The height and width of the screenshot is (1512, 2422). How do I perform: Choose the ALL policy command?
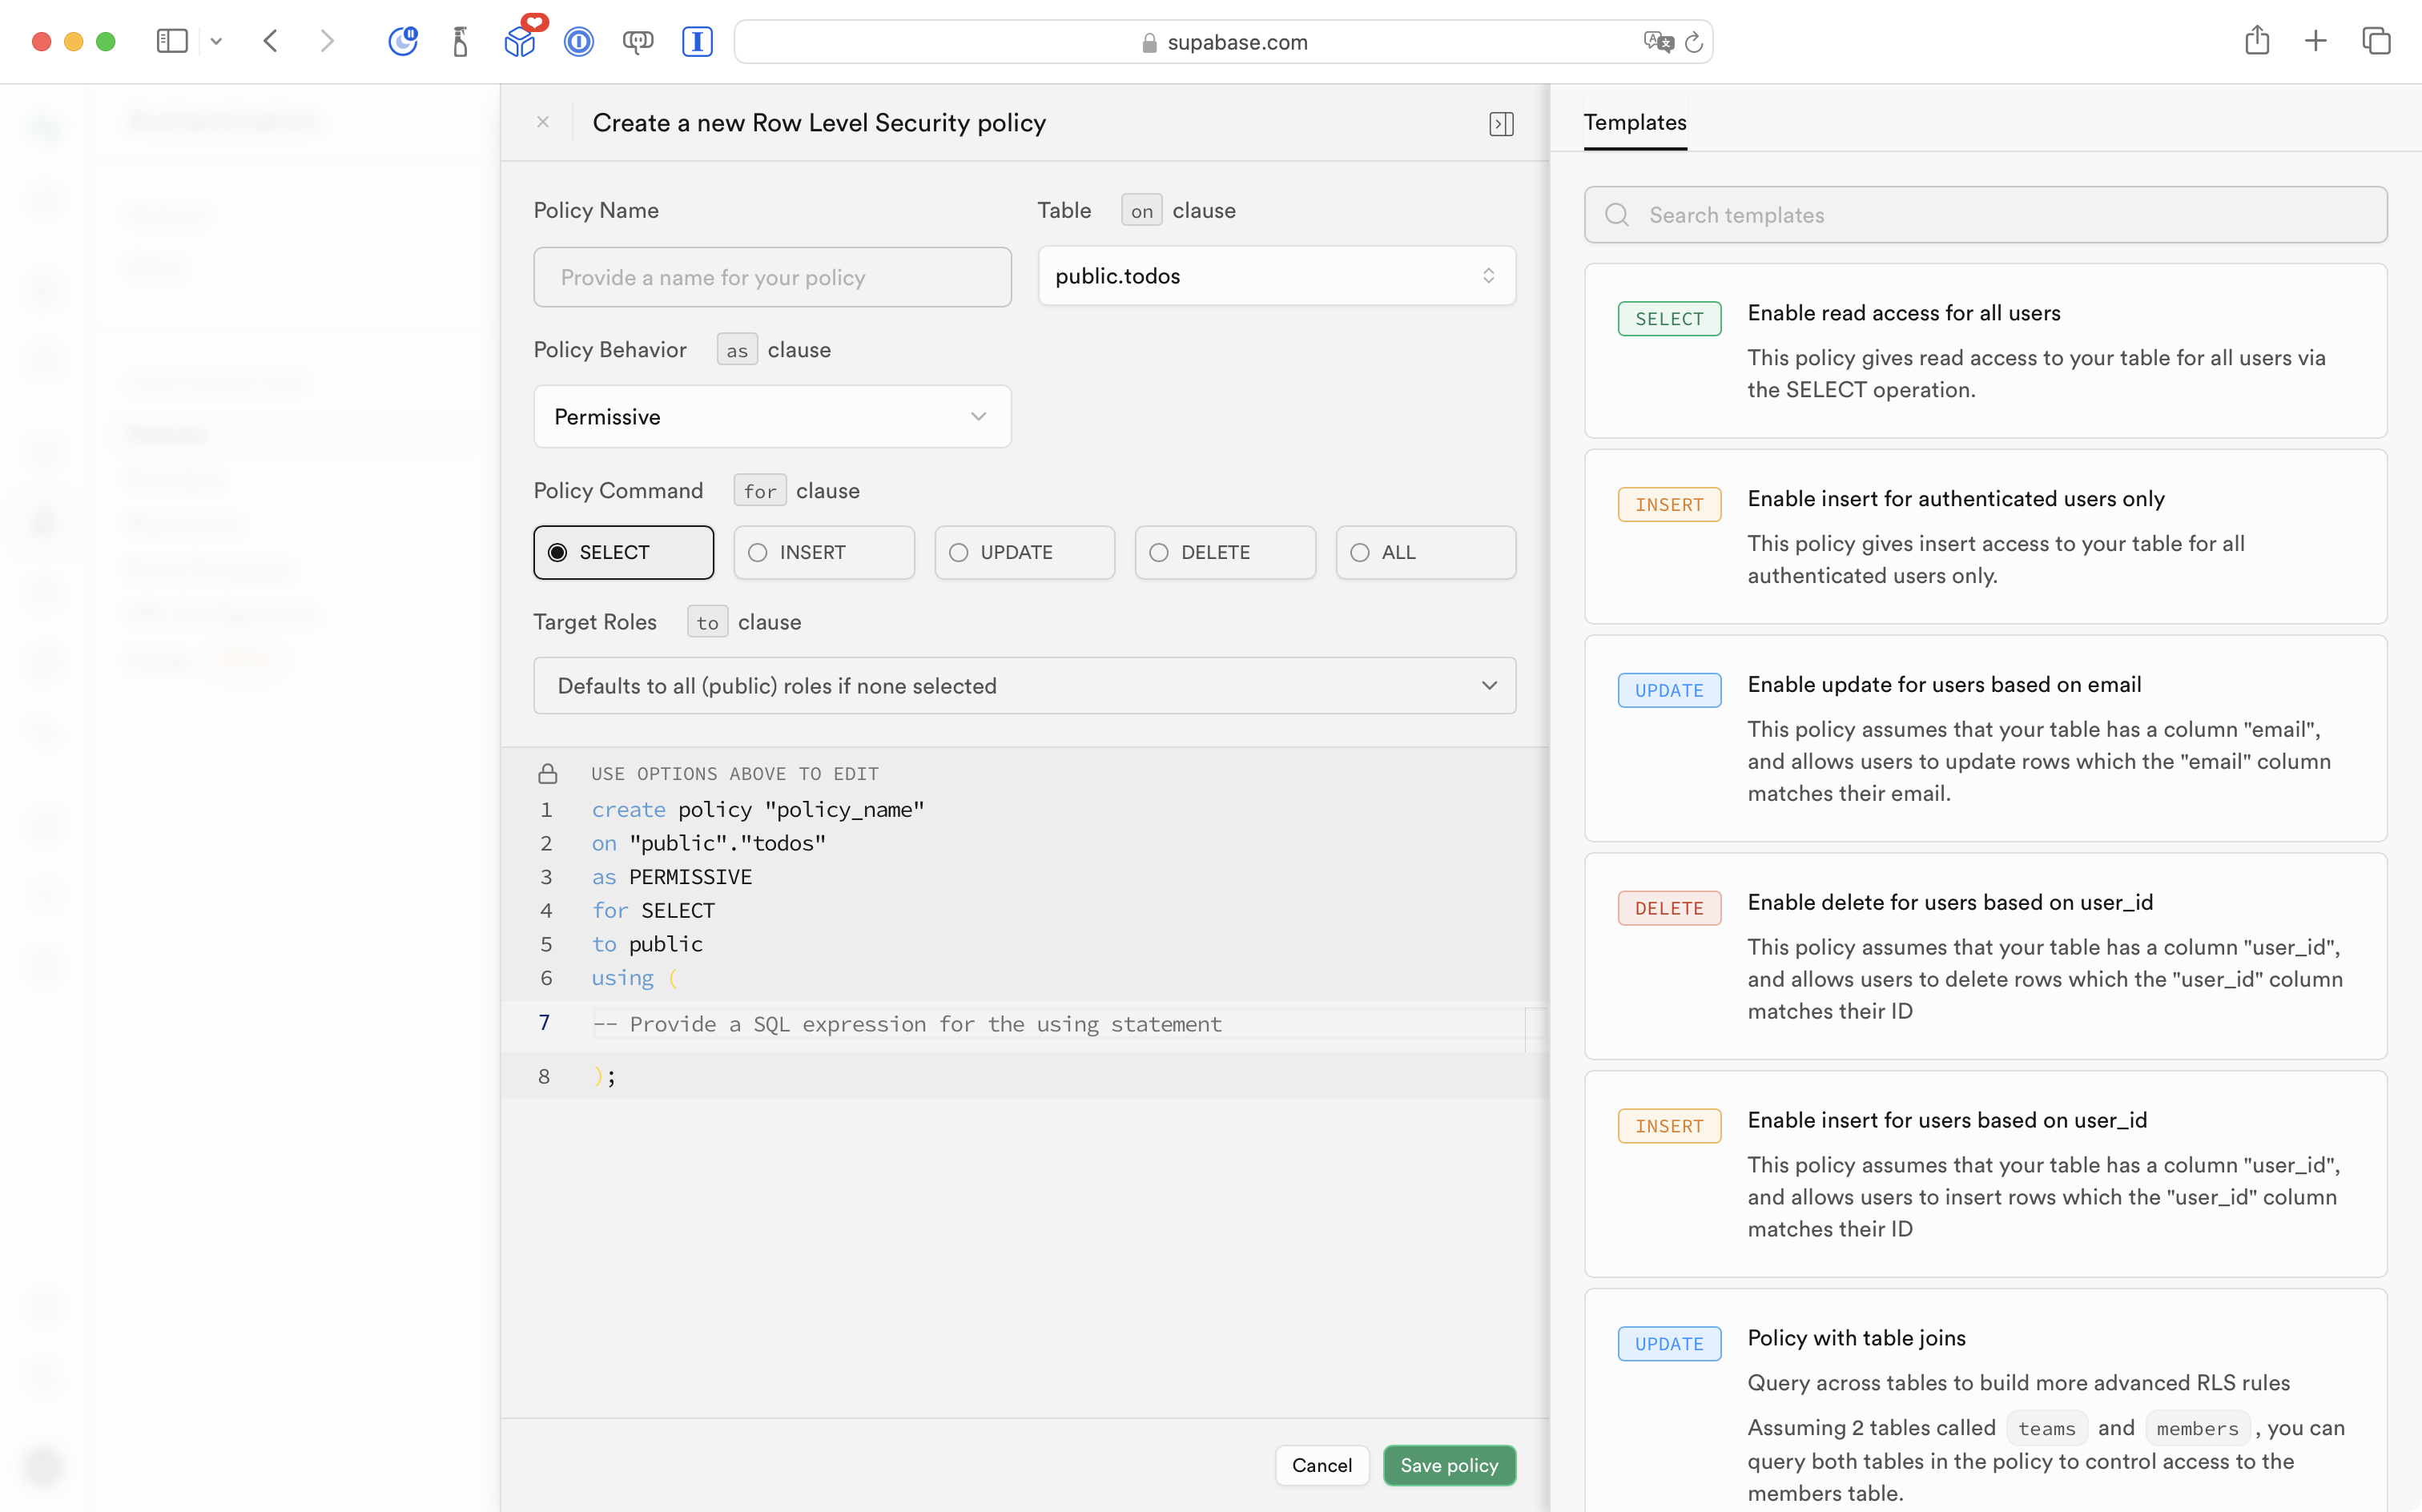(1425, 552)
